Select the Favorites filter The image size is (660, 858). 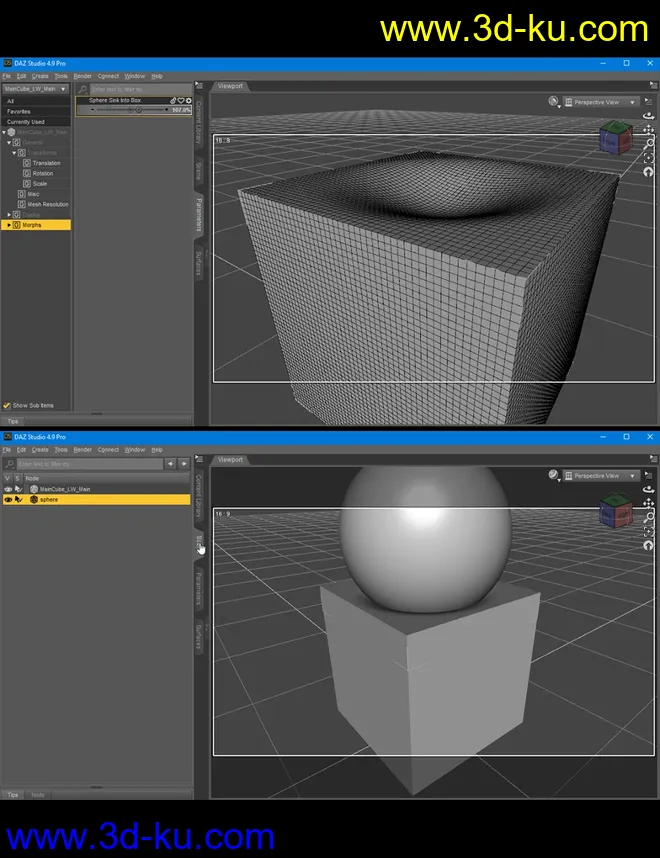[19, 112]
